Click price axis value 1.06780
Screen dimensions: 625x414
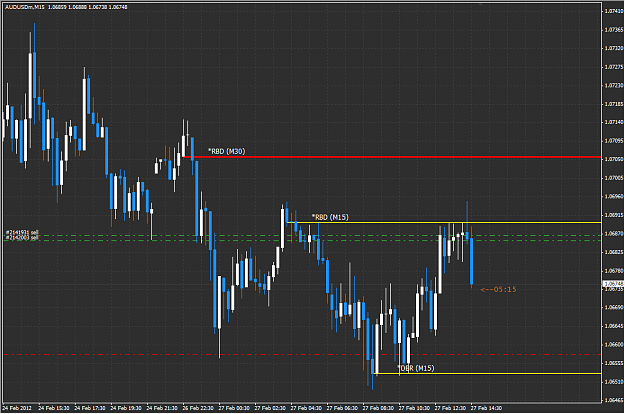pyautogui.click(x=614, y=271)
